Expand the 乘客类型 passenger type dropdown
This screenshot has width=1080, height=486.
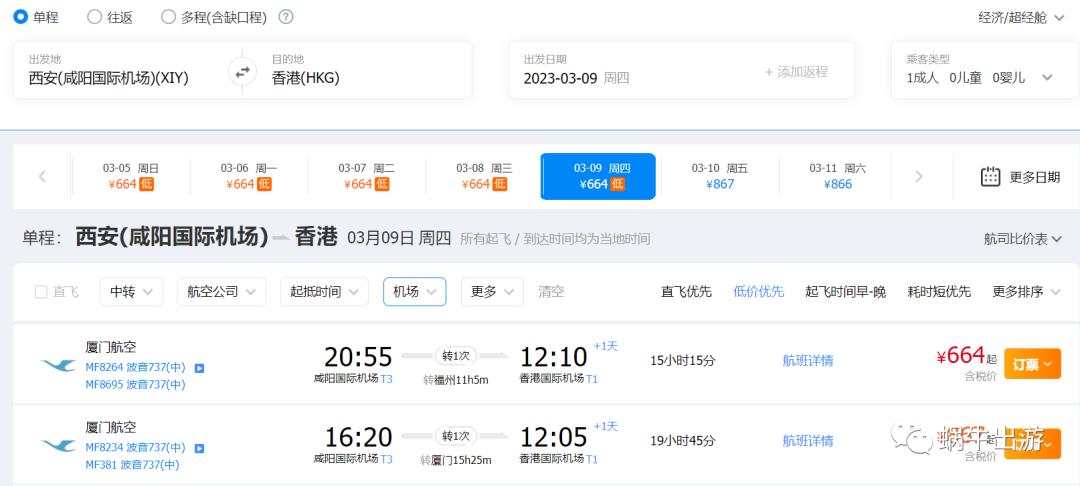click(x=1047, y=78)
